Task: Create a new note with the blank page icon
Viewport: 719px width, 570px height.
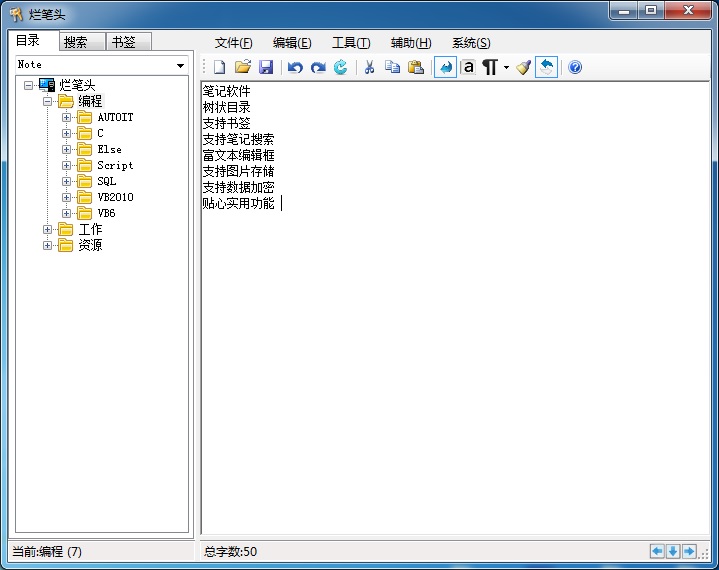Action: coord(220,67)
